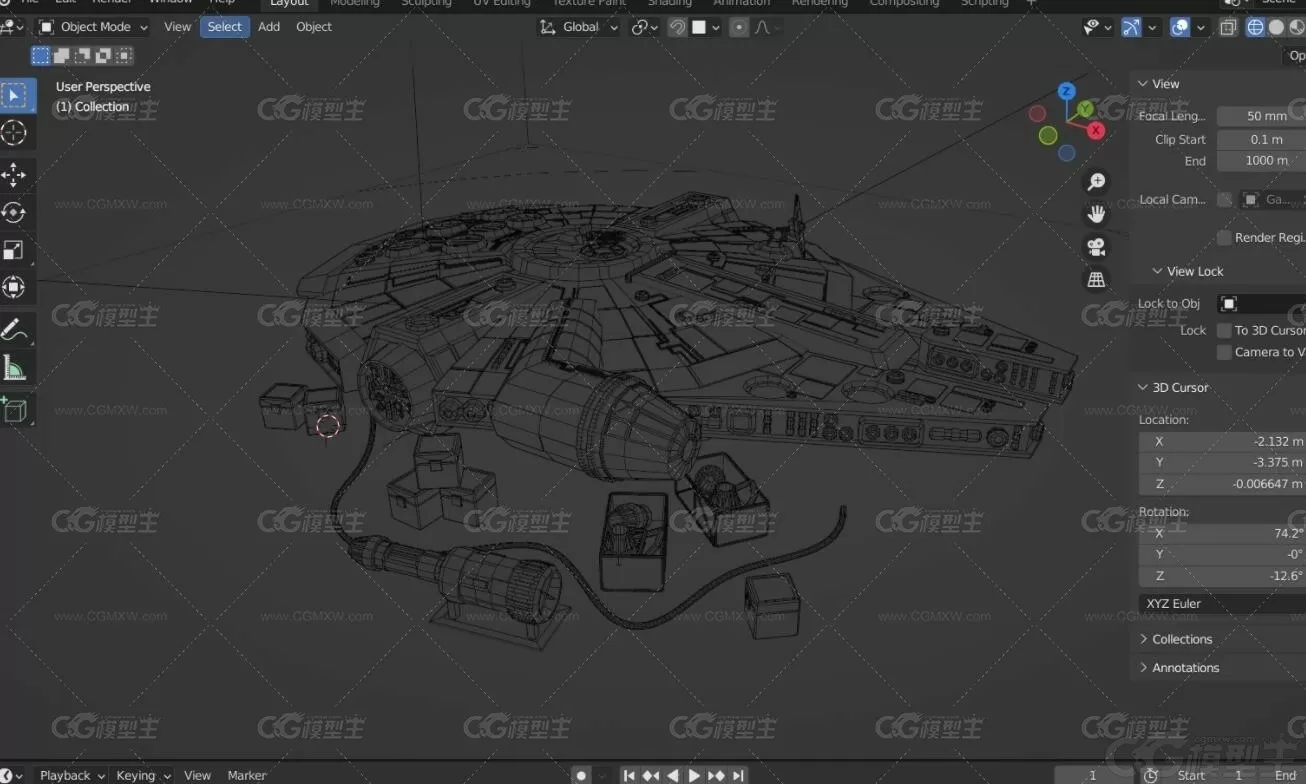
Task: Select the 3D Cursor tool
Action: click(x=15, y=133)
